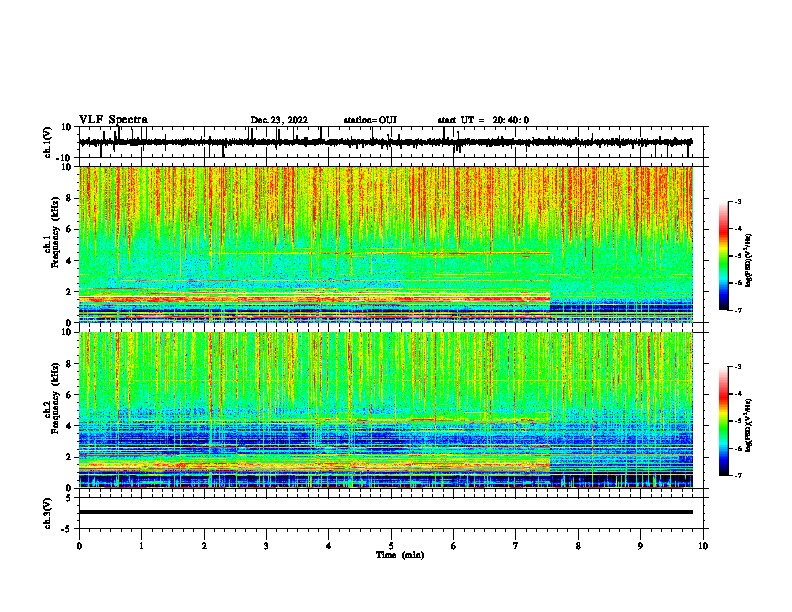This screenshot has width=792, height=612.
Task: Click the 'Time (min)' x-axis label
Action: tap(400, 555)
